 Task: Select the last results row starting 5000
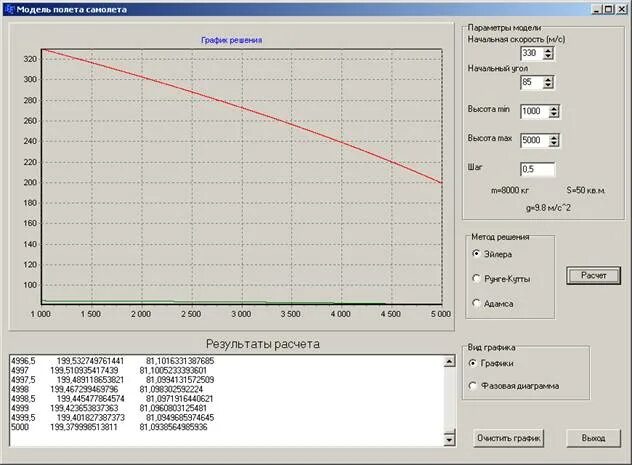[x=109, y=427]
